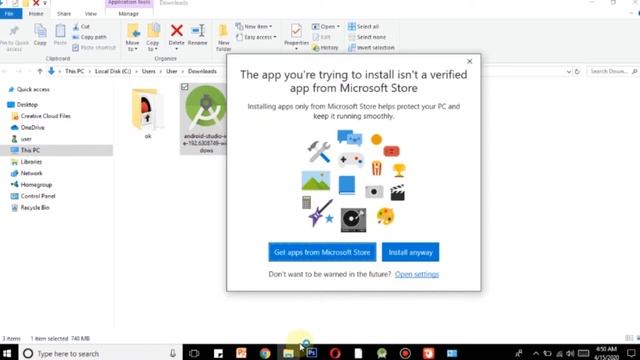
Task: Click Local Disk (C:) breadcrumb
Action: point(113,71)
